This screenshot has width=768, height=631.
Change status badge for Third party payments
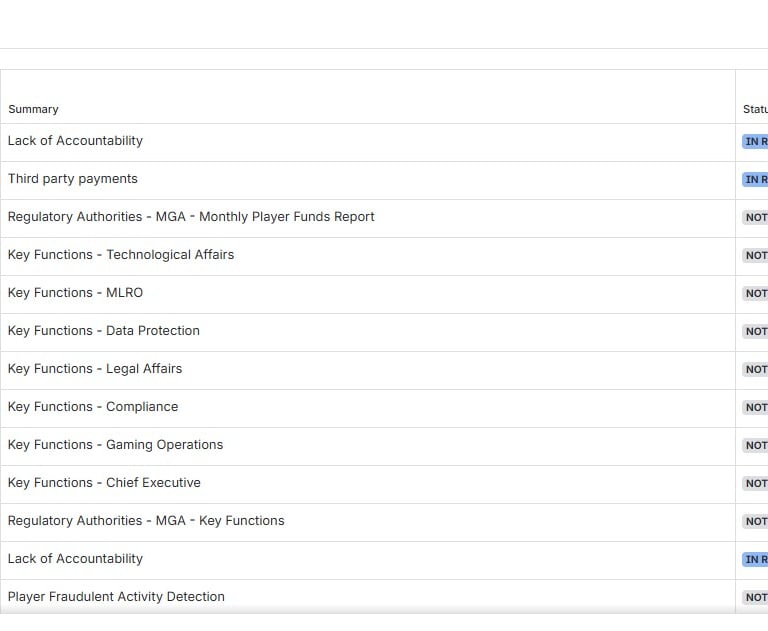coord(755,180)
